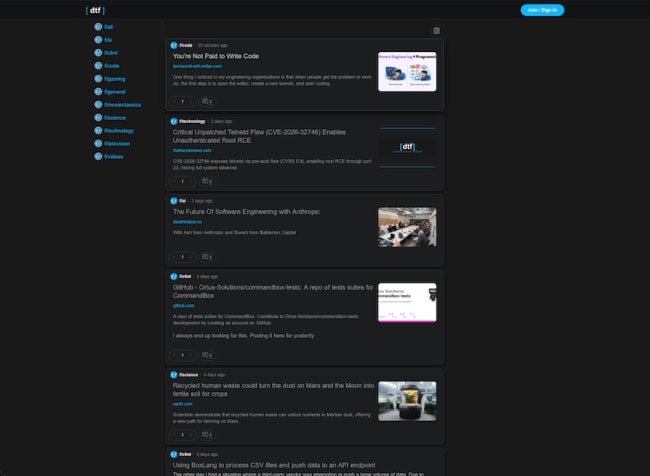Image resolution: width=650 pixels, height=476 pixels.
Task: Open the f/ai forum in sidebar
Action: click(x=108, y=40)
